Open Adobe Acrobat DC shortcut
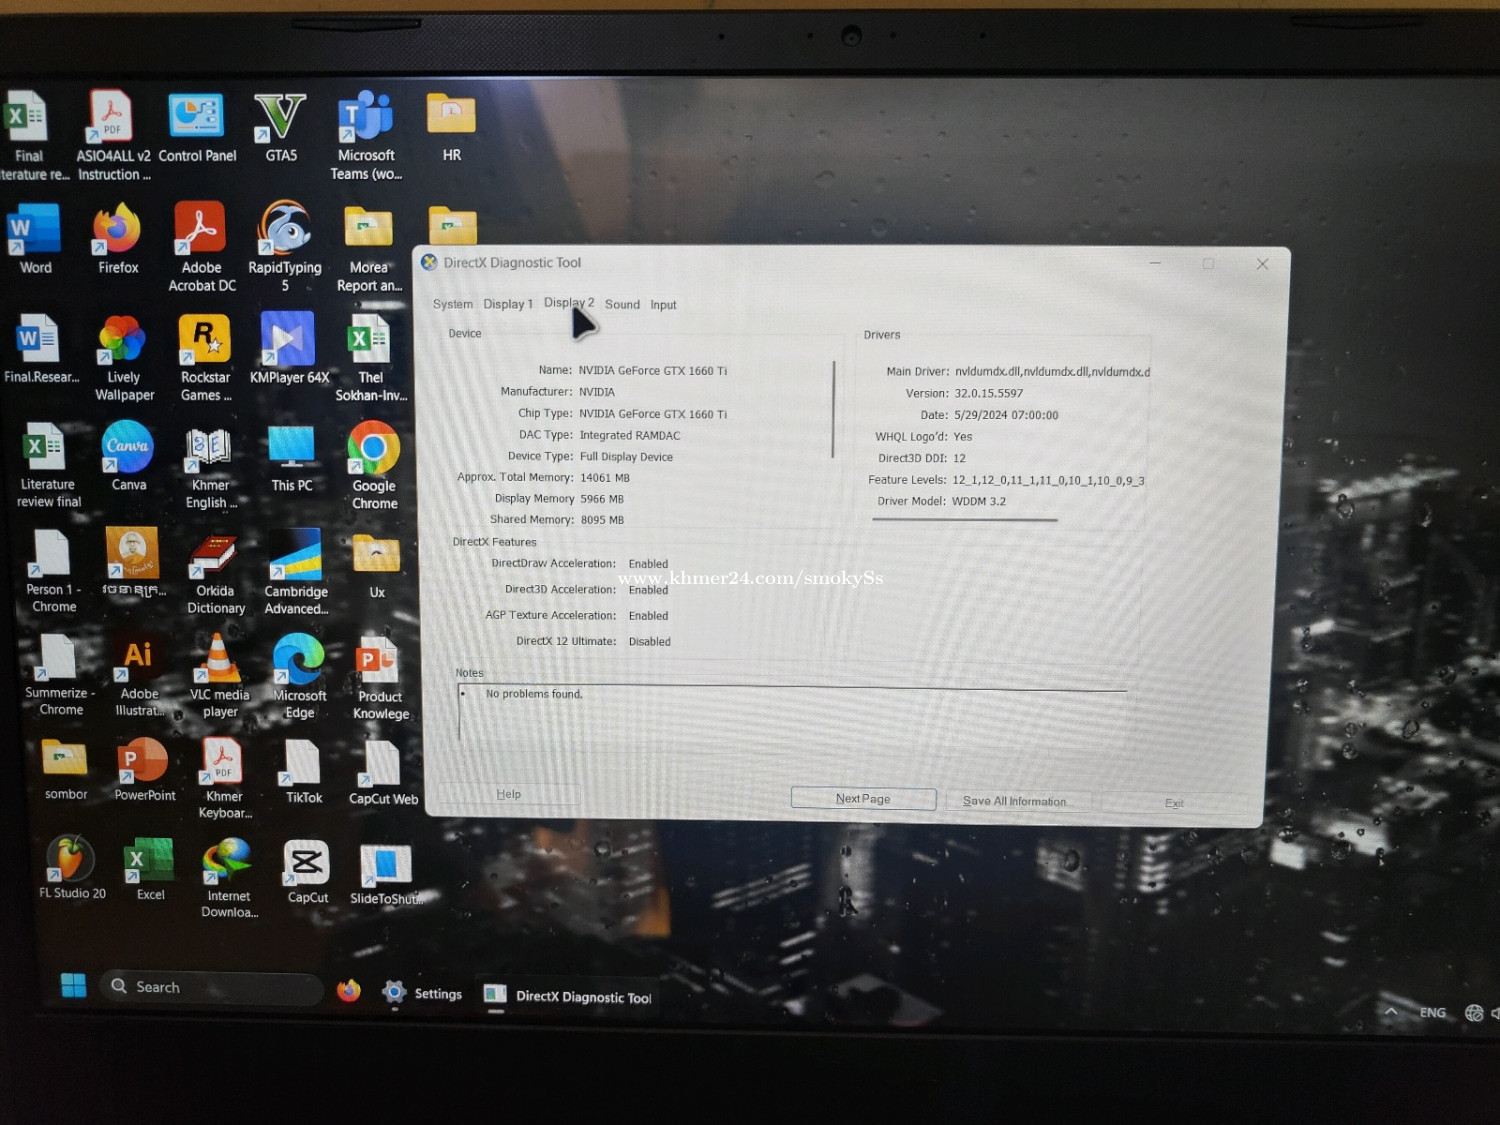The image size is (1500, 1125). coord(201,247)
